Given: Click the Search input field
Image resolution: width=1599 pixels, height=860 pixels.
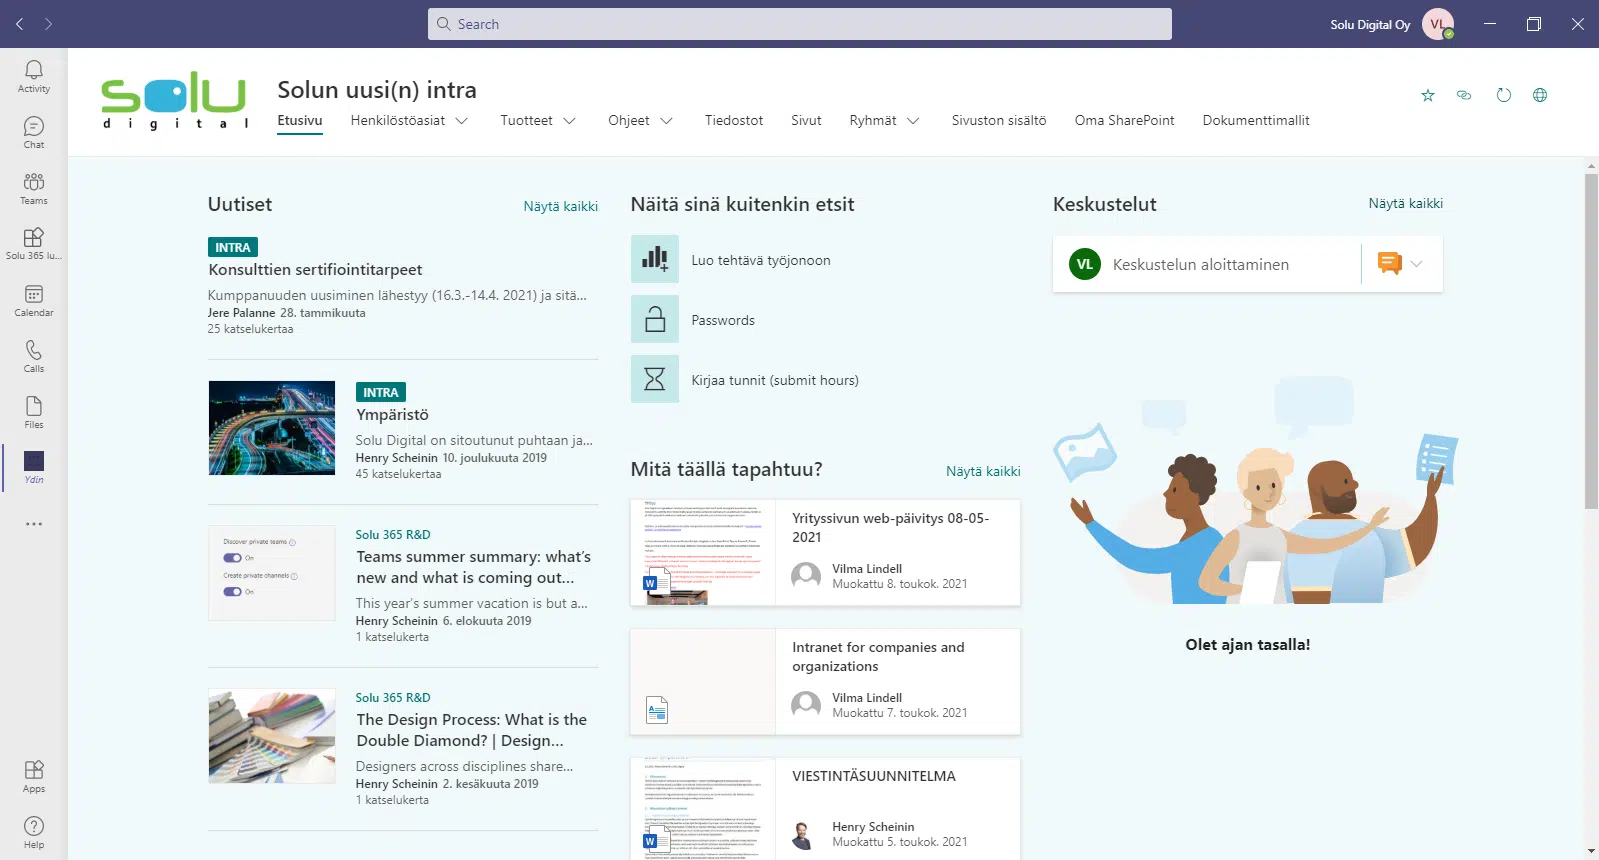Looking at the screenshot, I should (x=800, y=24).
